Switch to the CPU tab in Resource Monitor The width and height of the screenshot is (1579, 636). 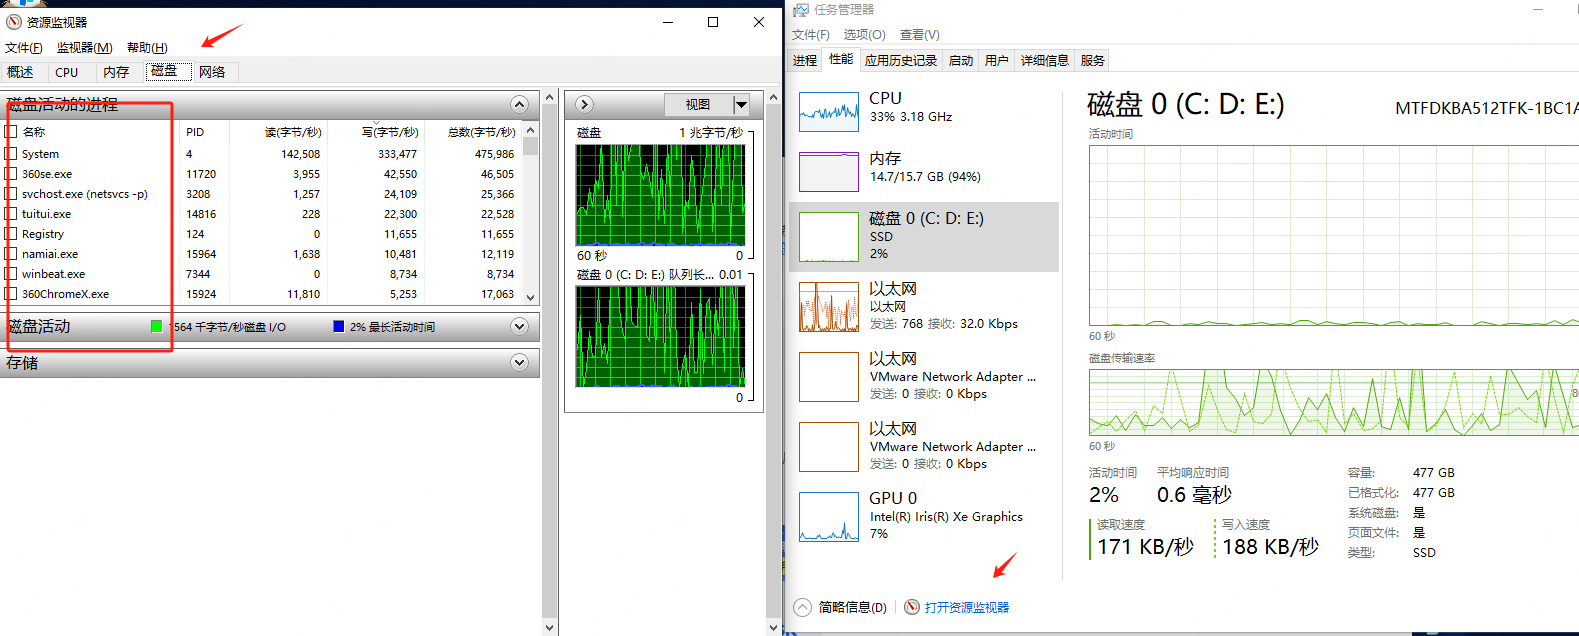[67, 72]
